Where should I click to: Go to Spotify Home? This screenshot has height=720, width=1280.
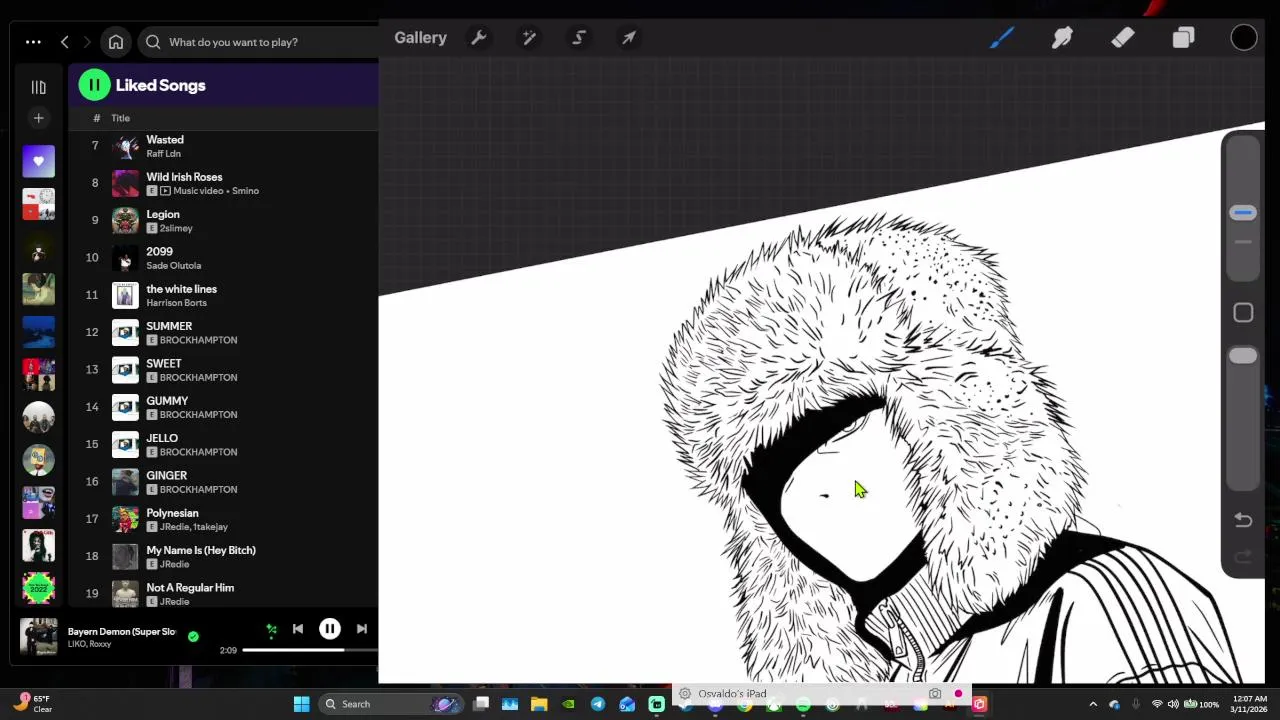[x=116, y=42]
